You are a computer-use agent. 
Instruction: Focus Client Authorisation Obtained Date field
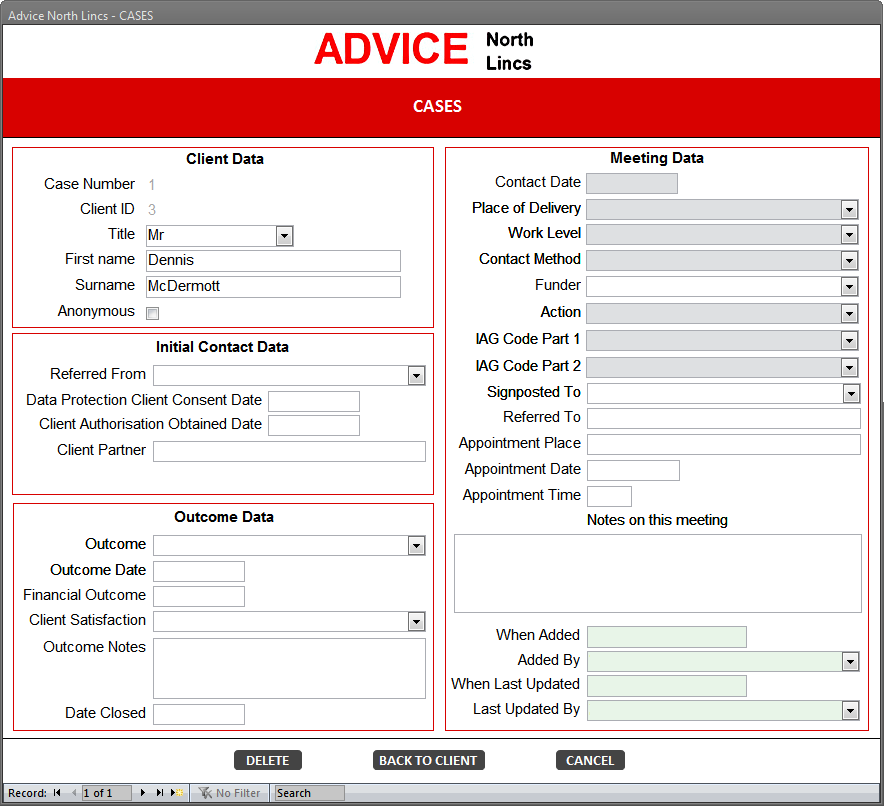[x=314, y=426]
